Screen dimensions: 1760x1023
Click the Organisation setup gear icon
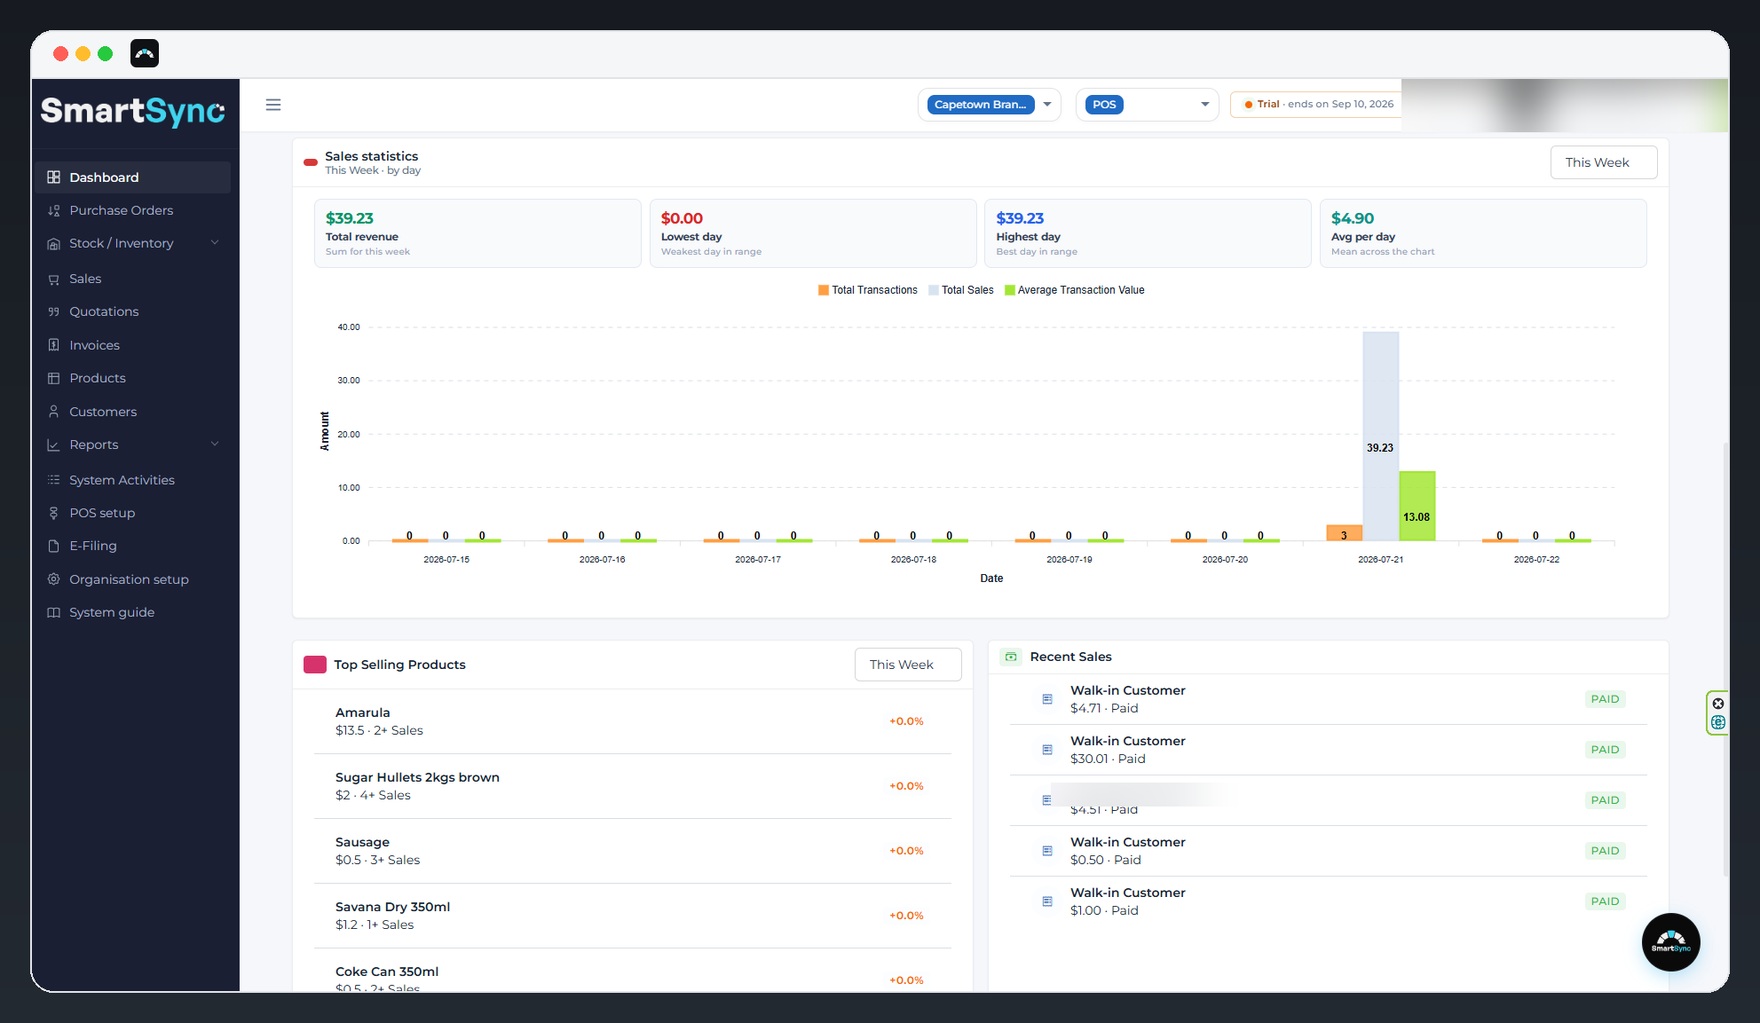(54, 579)
